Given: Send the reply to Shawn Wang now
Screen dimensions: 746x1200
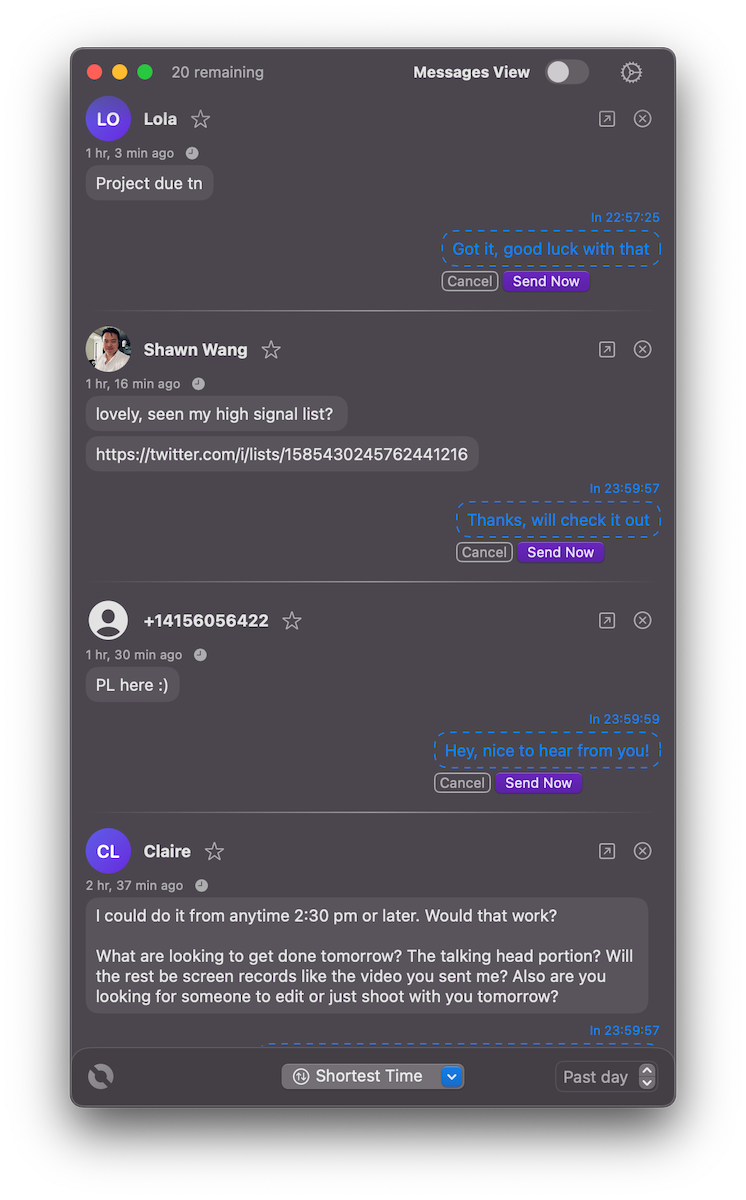Looking at the screenshot, I should [560, 552].
